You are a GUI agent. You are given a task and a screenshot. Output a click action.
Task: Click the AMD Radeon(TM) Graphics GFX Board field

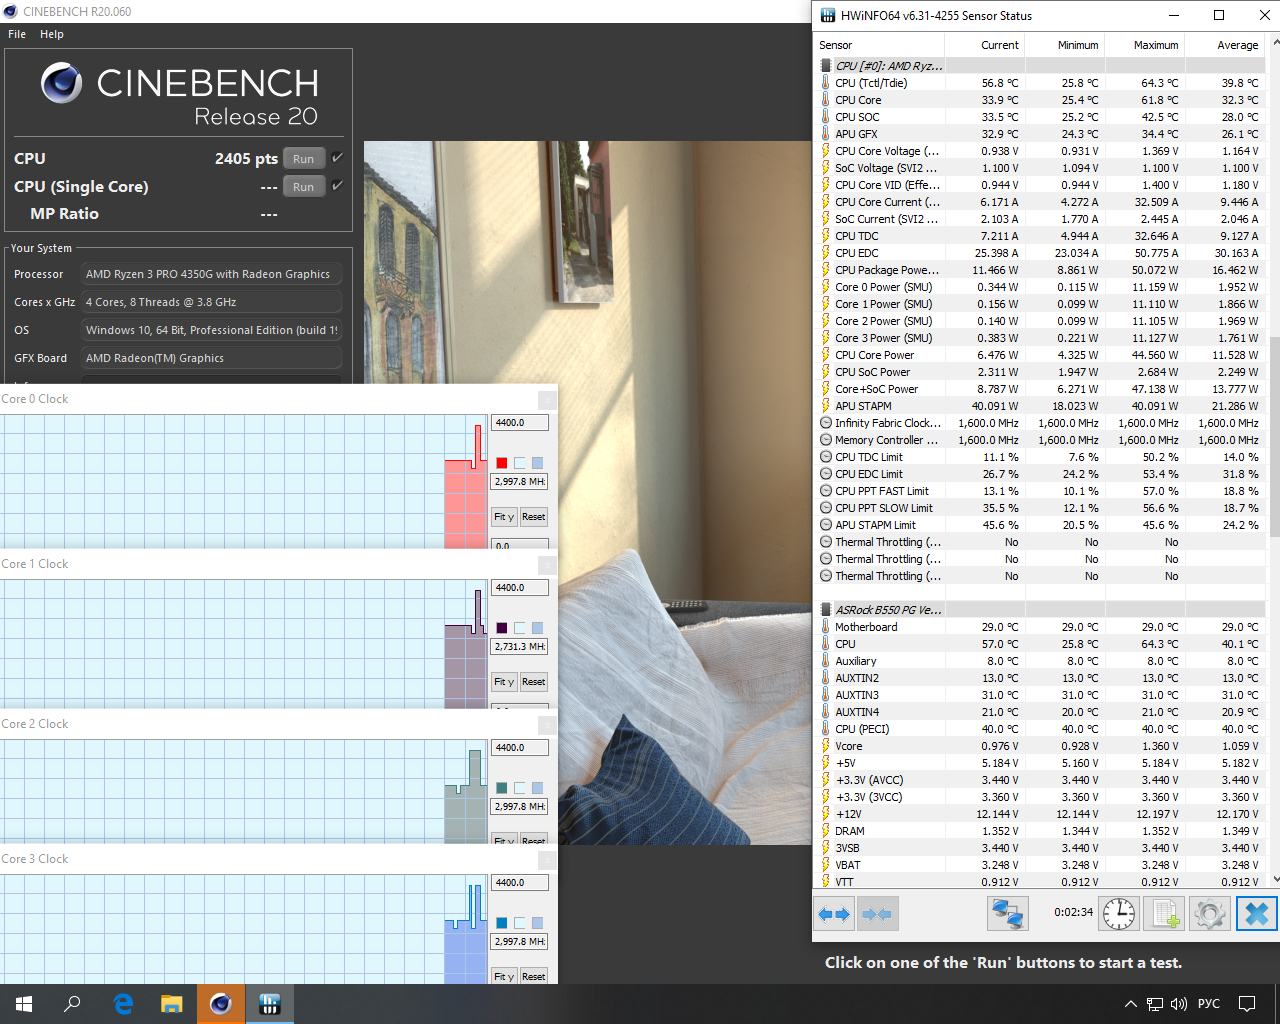coord(211,358)
